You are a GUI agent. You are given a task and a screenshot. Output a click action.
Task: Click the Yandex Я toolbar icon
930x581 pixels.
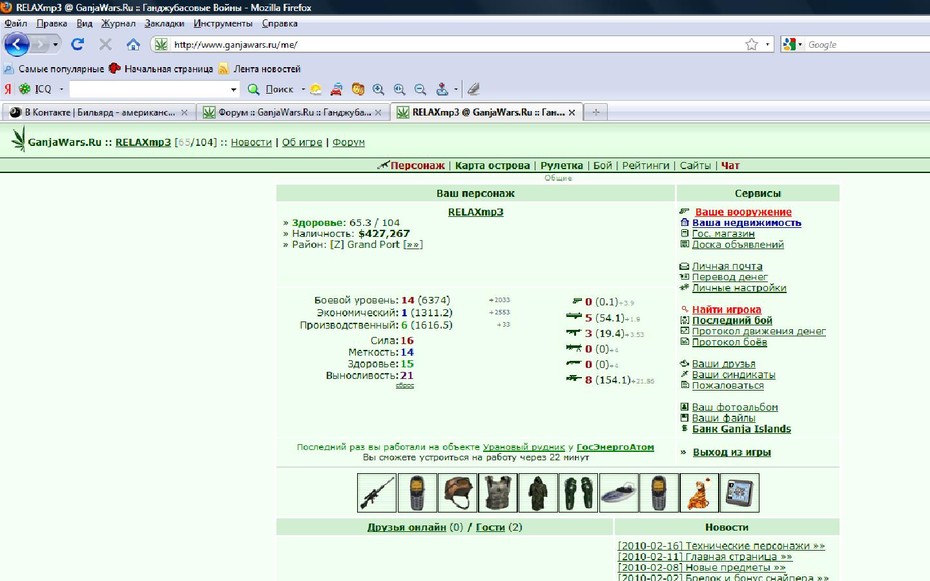point(8,89)
